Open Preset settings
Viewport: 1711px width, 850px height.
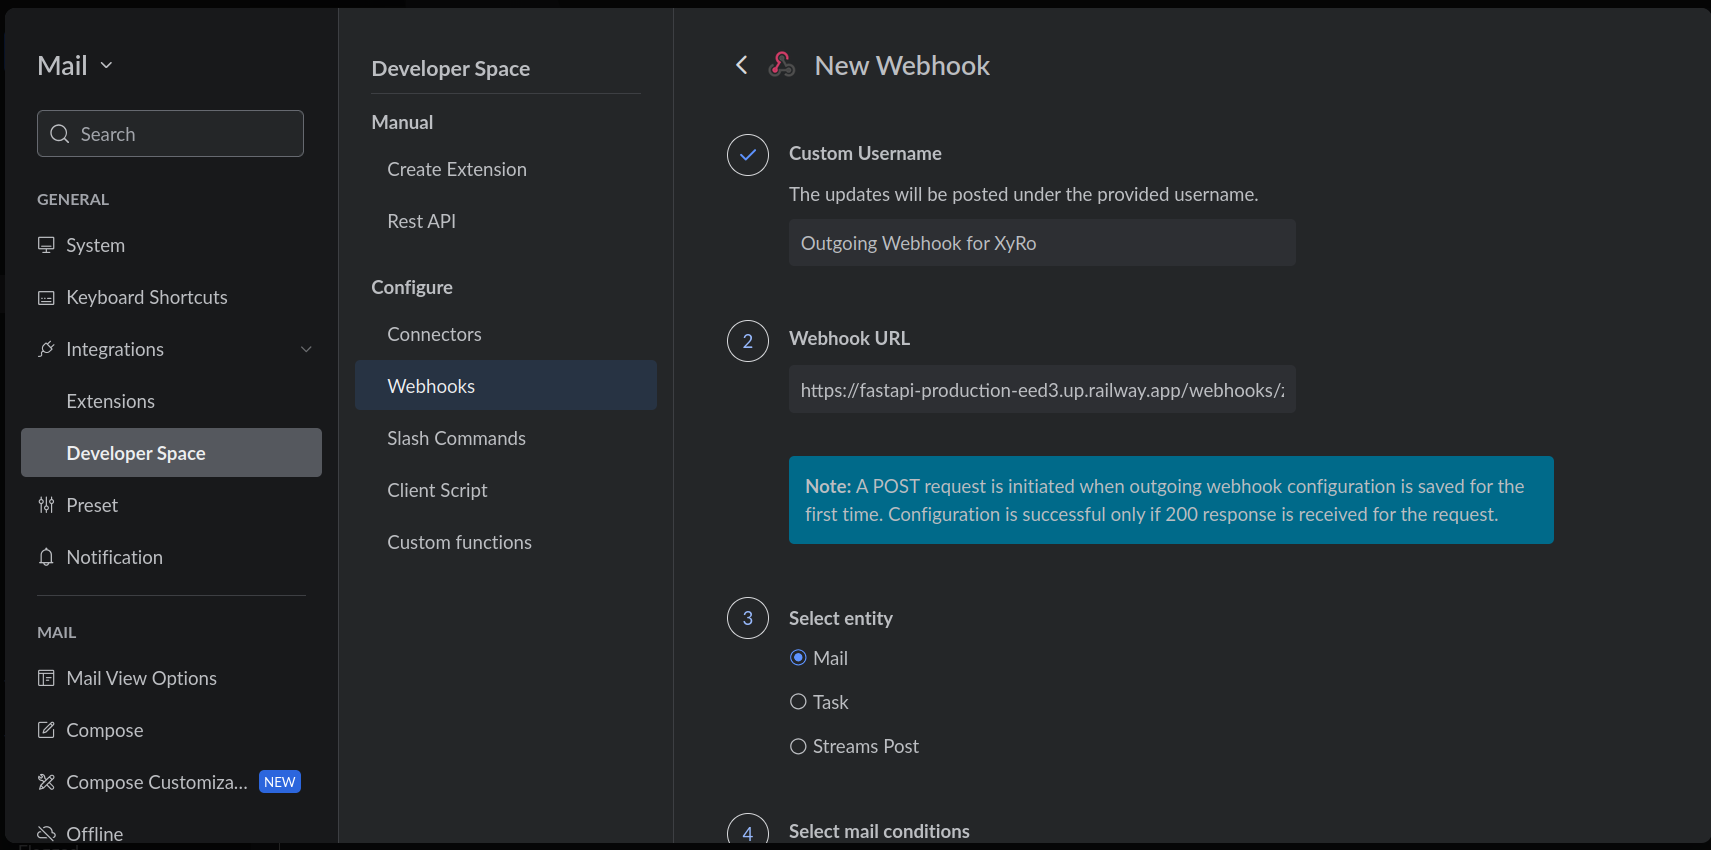(171, 505)
